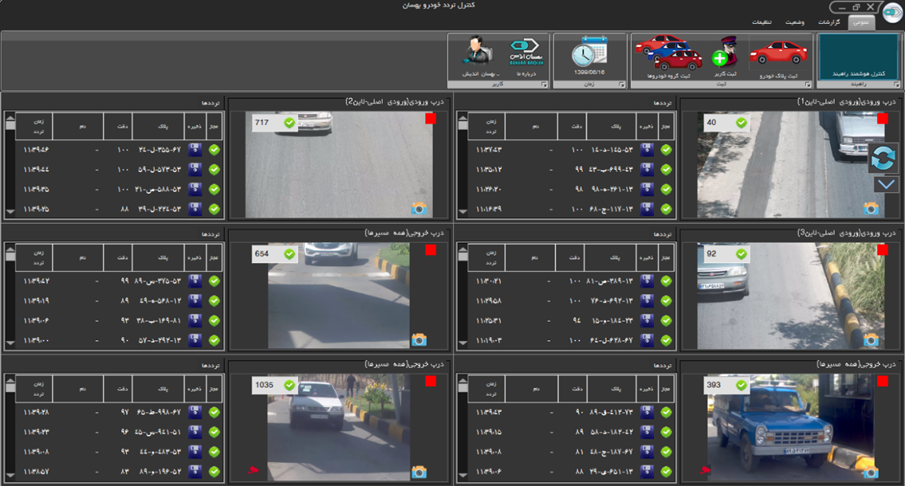Toggle green check beside counter 393
The height and width of the screenshot is (486, 905).
pyautogui.click(x=741, y=385)
